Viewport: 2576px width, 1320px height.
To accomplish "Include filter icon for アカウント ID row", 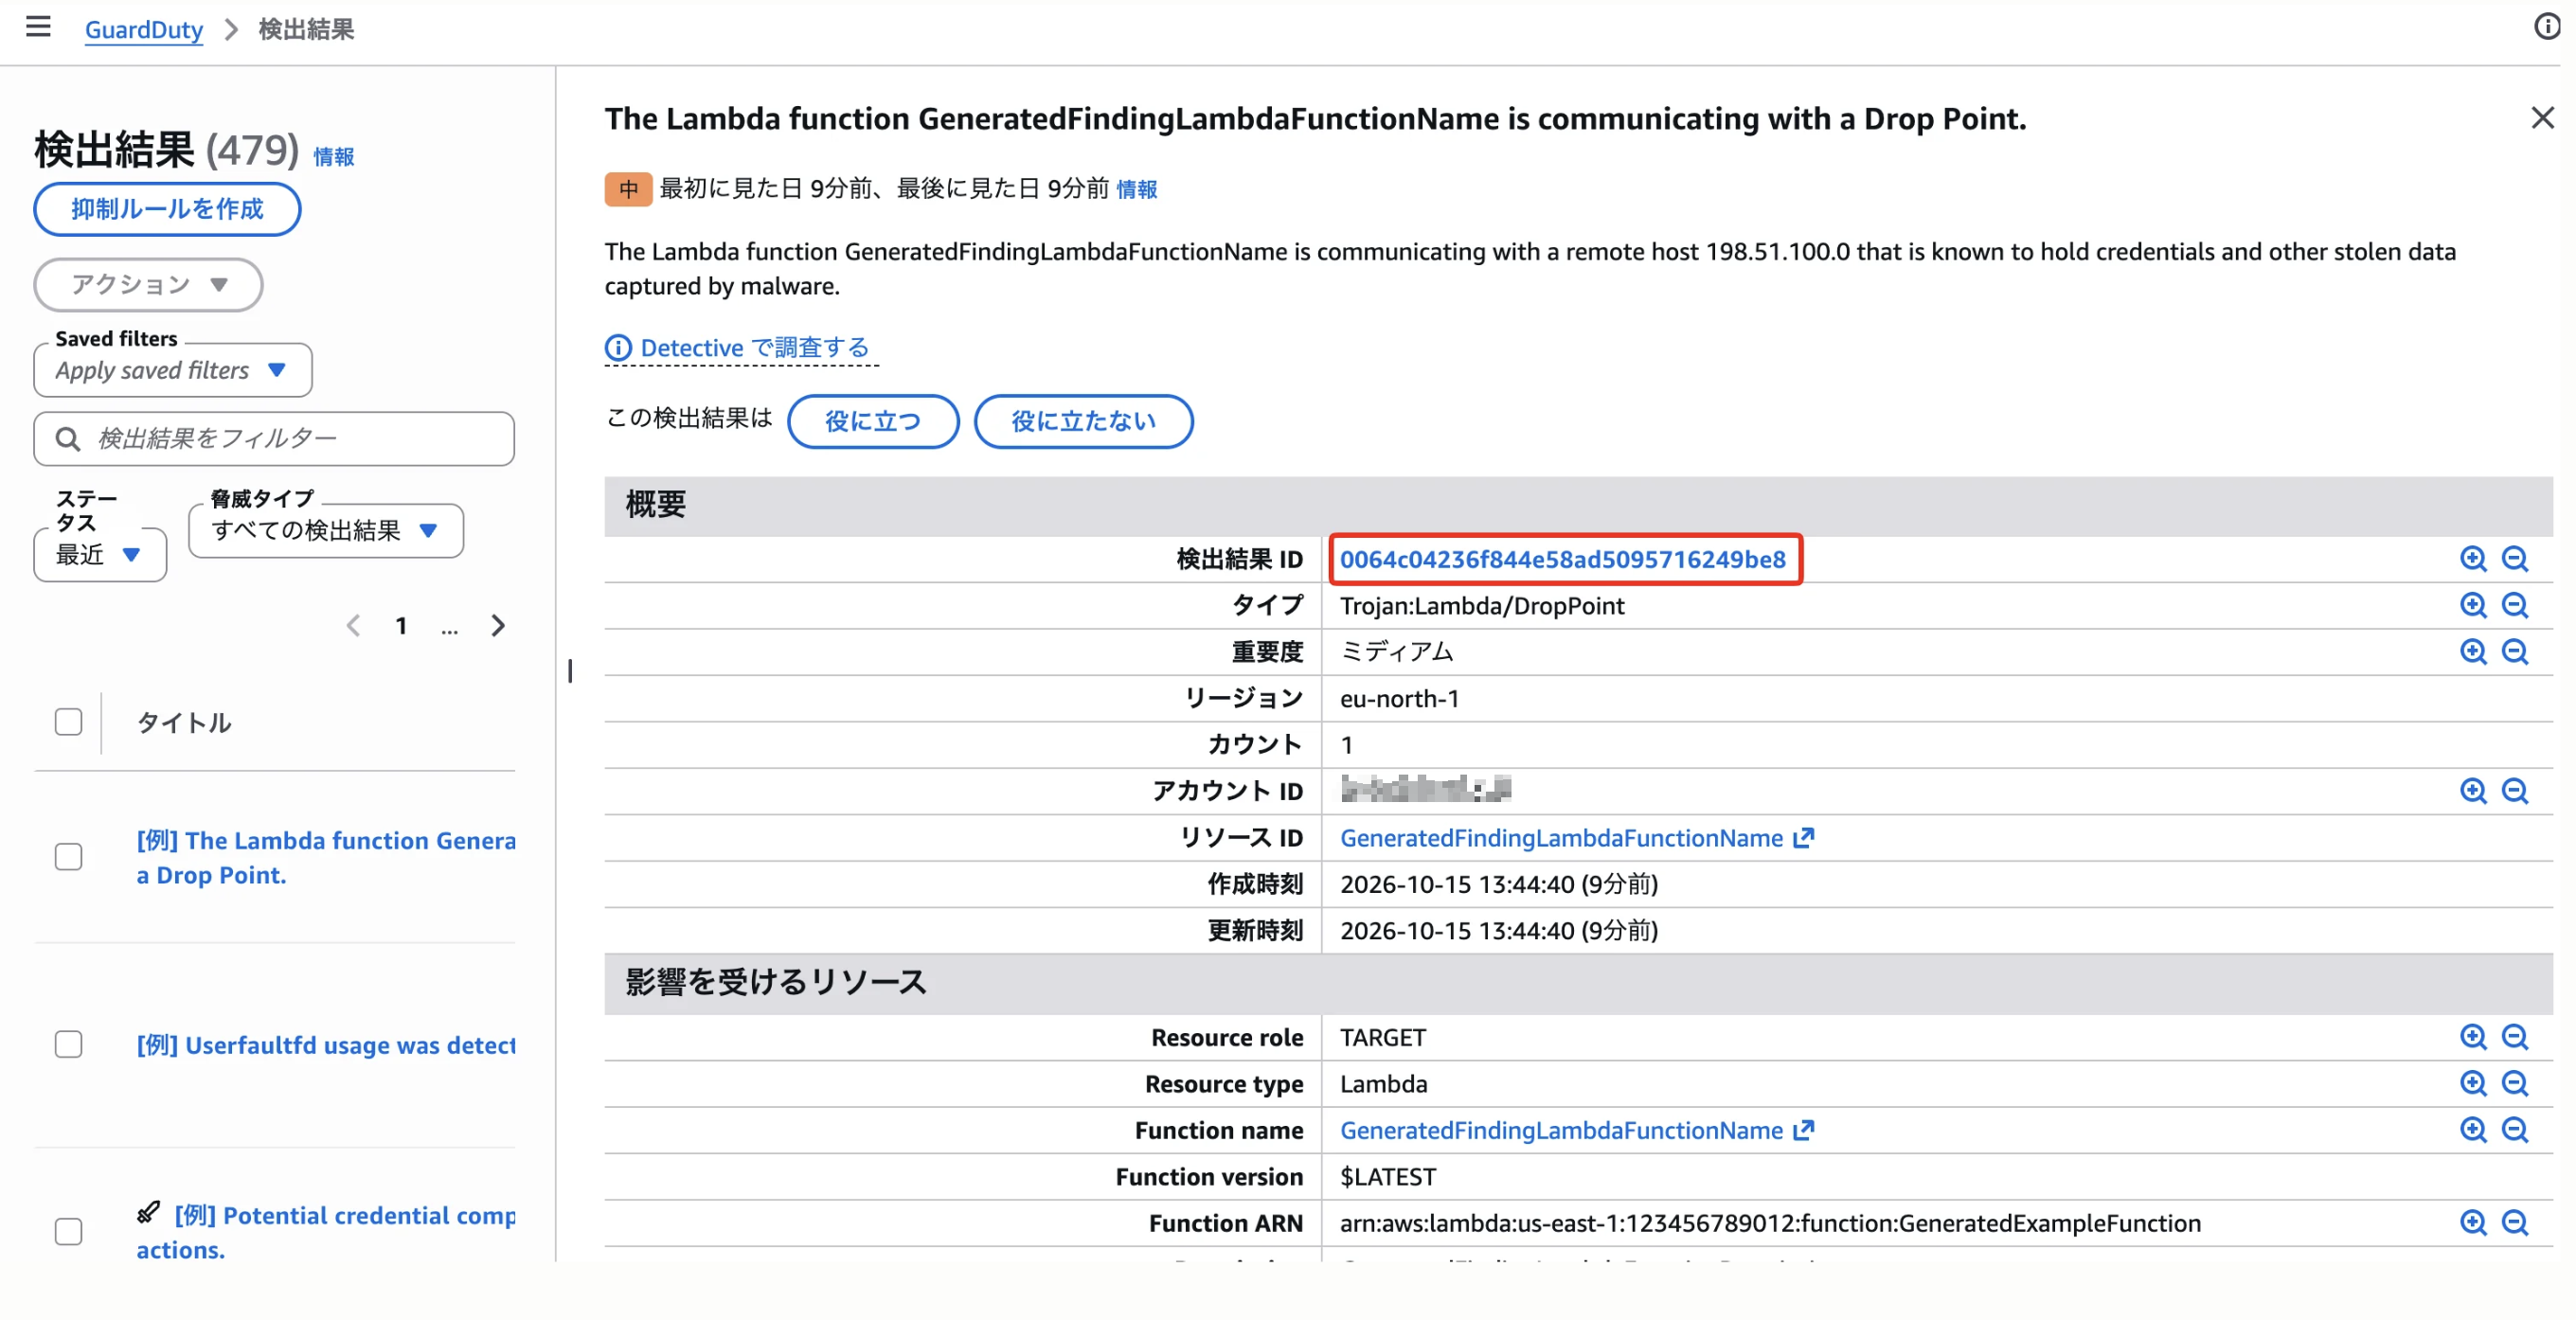I will pos(2473,791).
